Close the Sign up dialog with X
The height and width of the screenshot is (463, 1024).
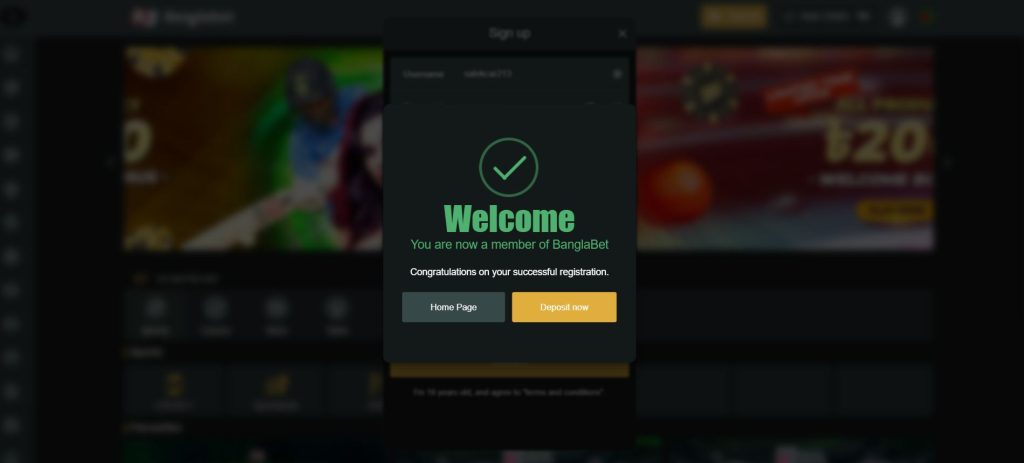(622, 33)
